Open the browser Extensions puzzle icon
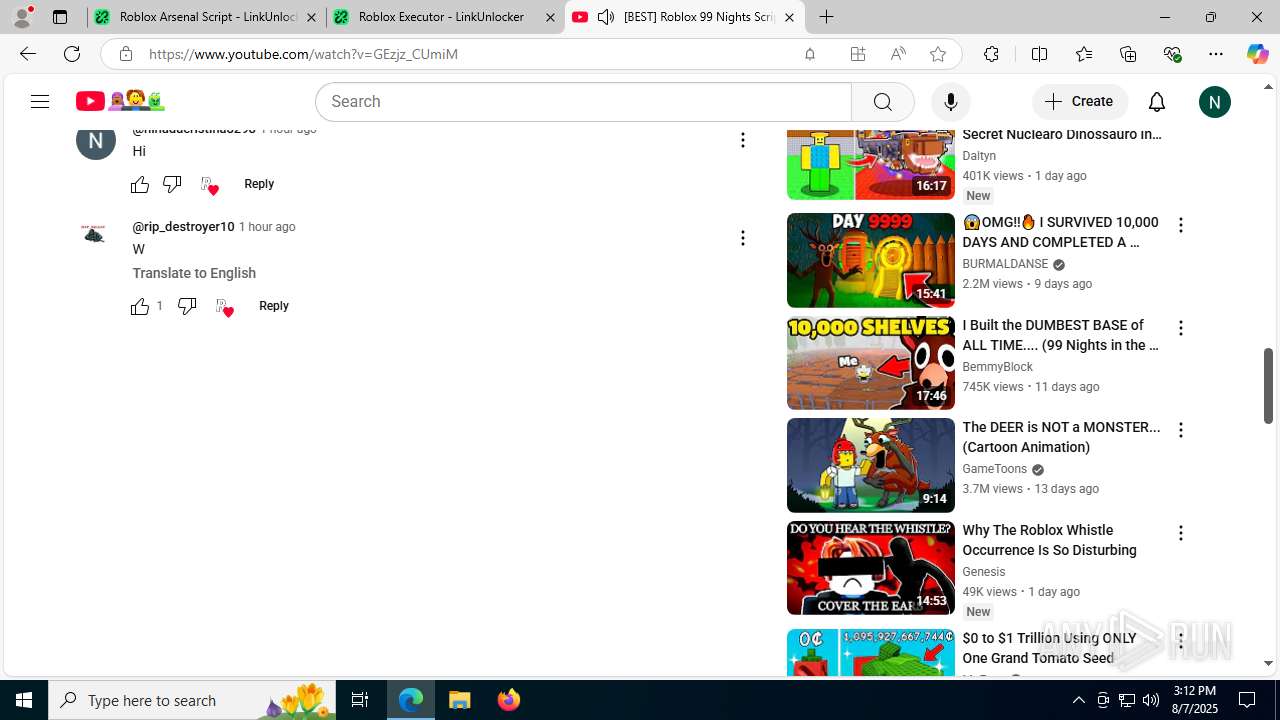The height and width of the screenshot is (720, 1280). point(991,54)
